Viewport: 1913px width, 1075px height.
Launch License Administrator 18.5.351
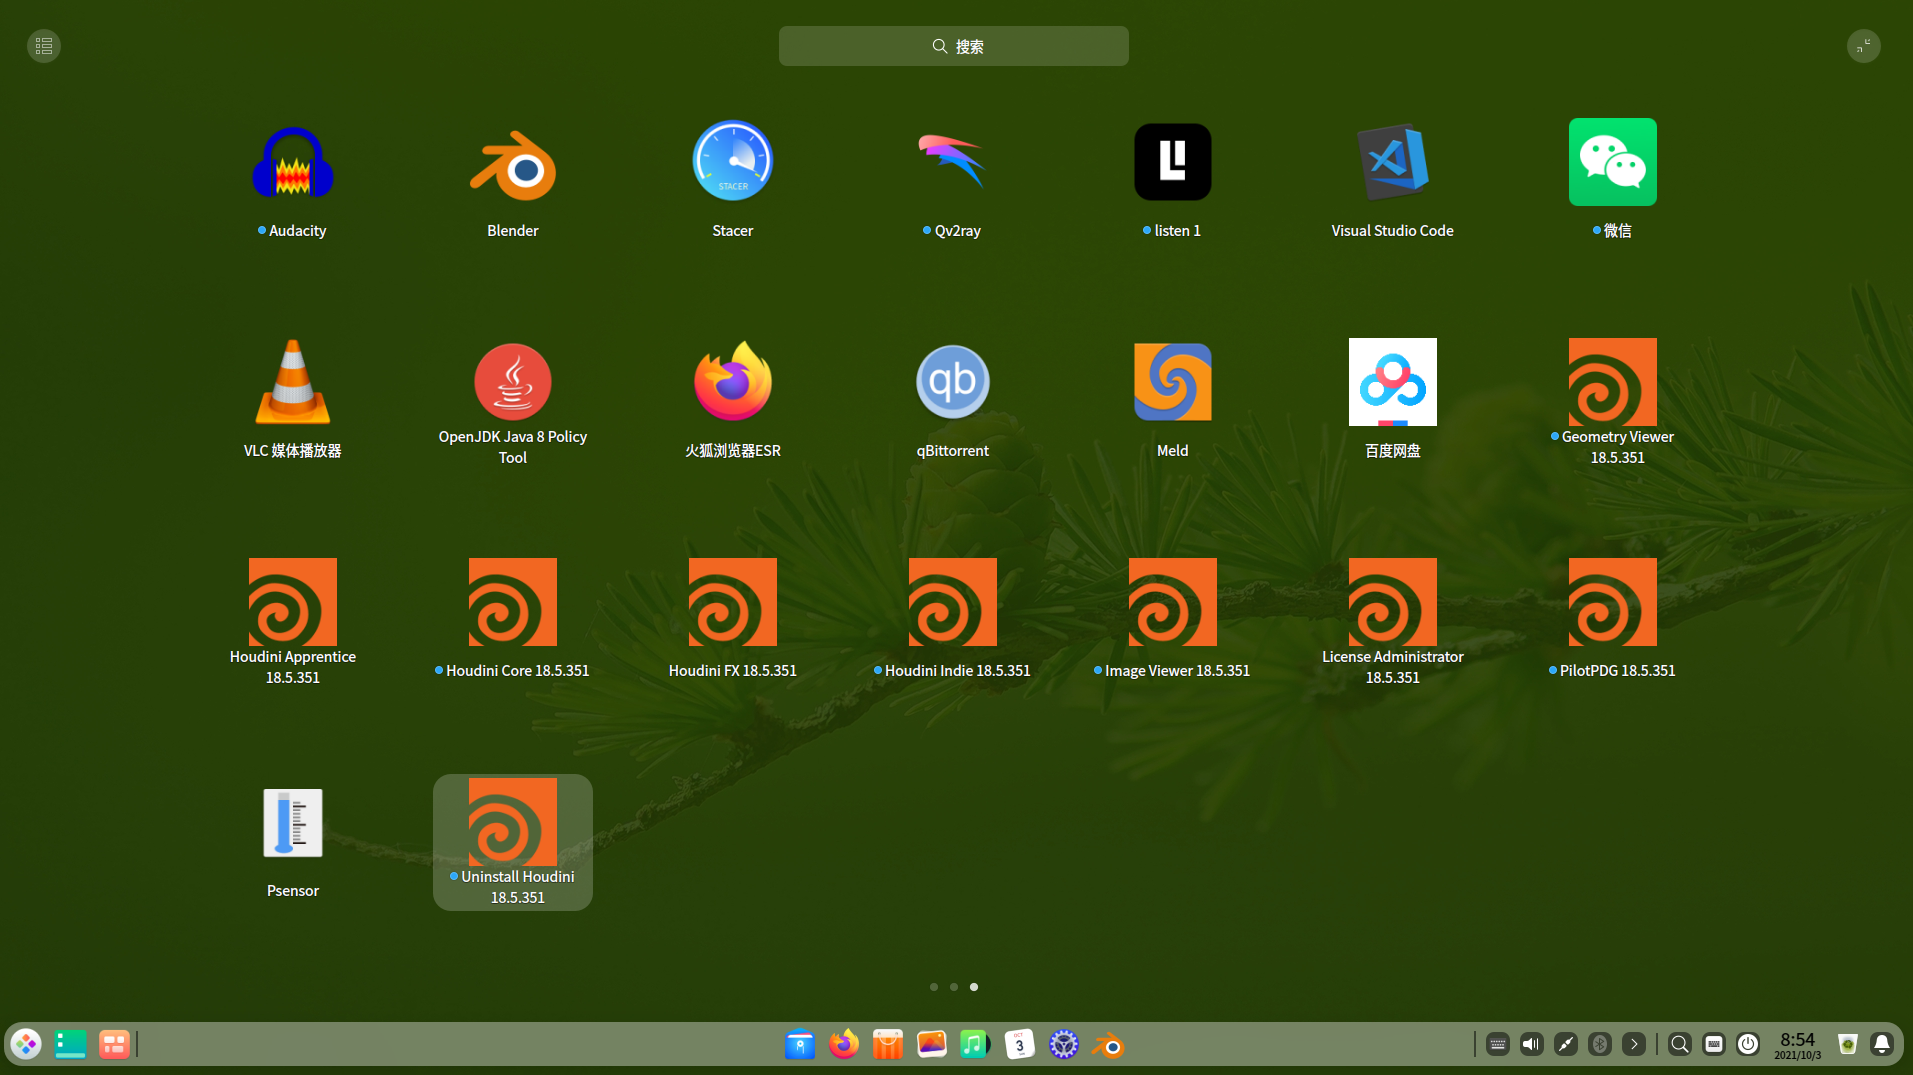coord(1392,602)
